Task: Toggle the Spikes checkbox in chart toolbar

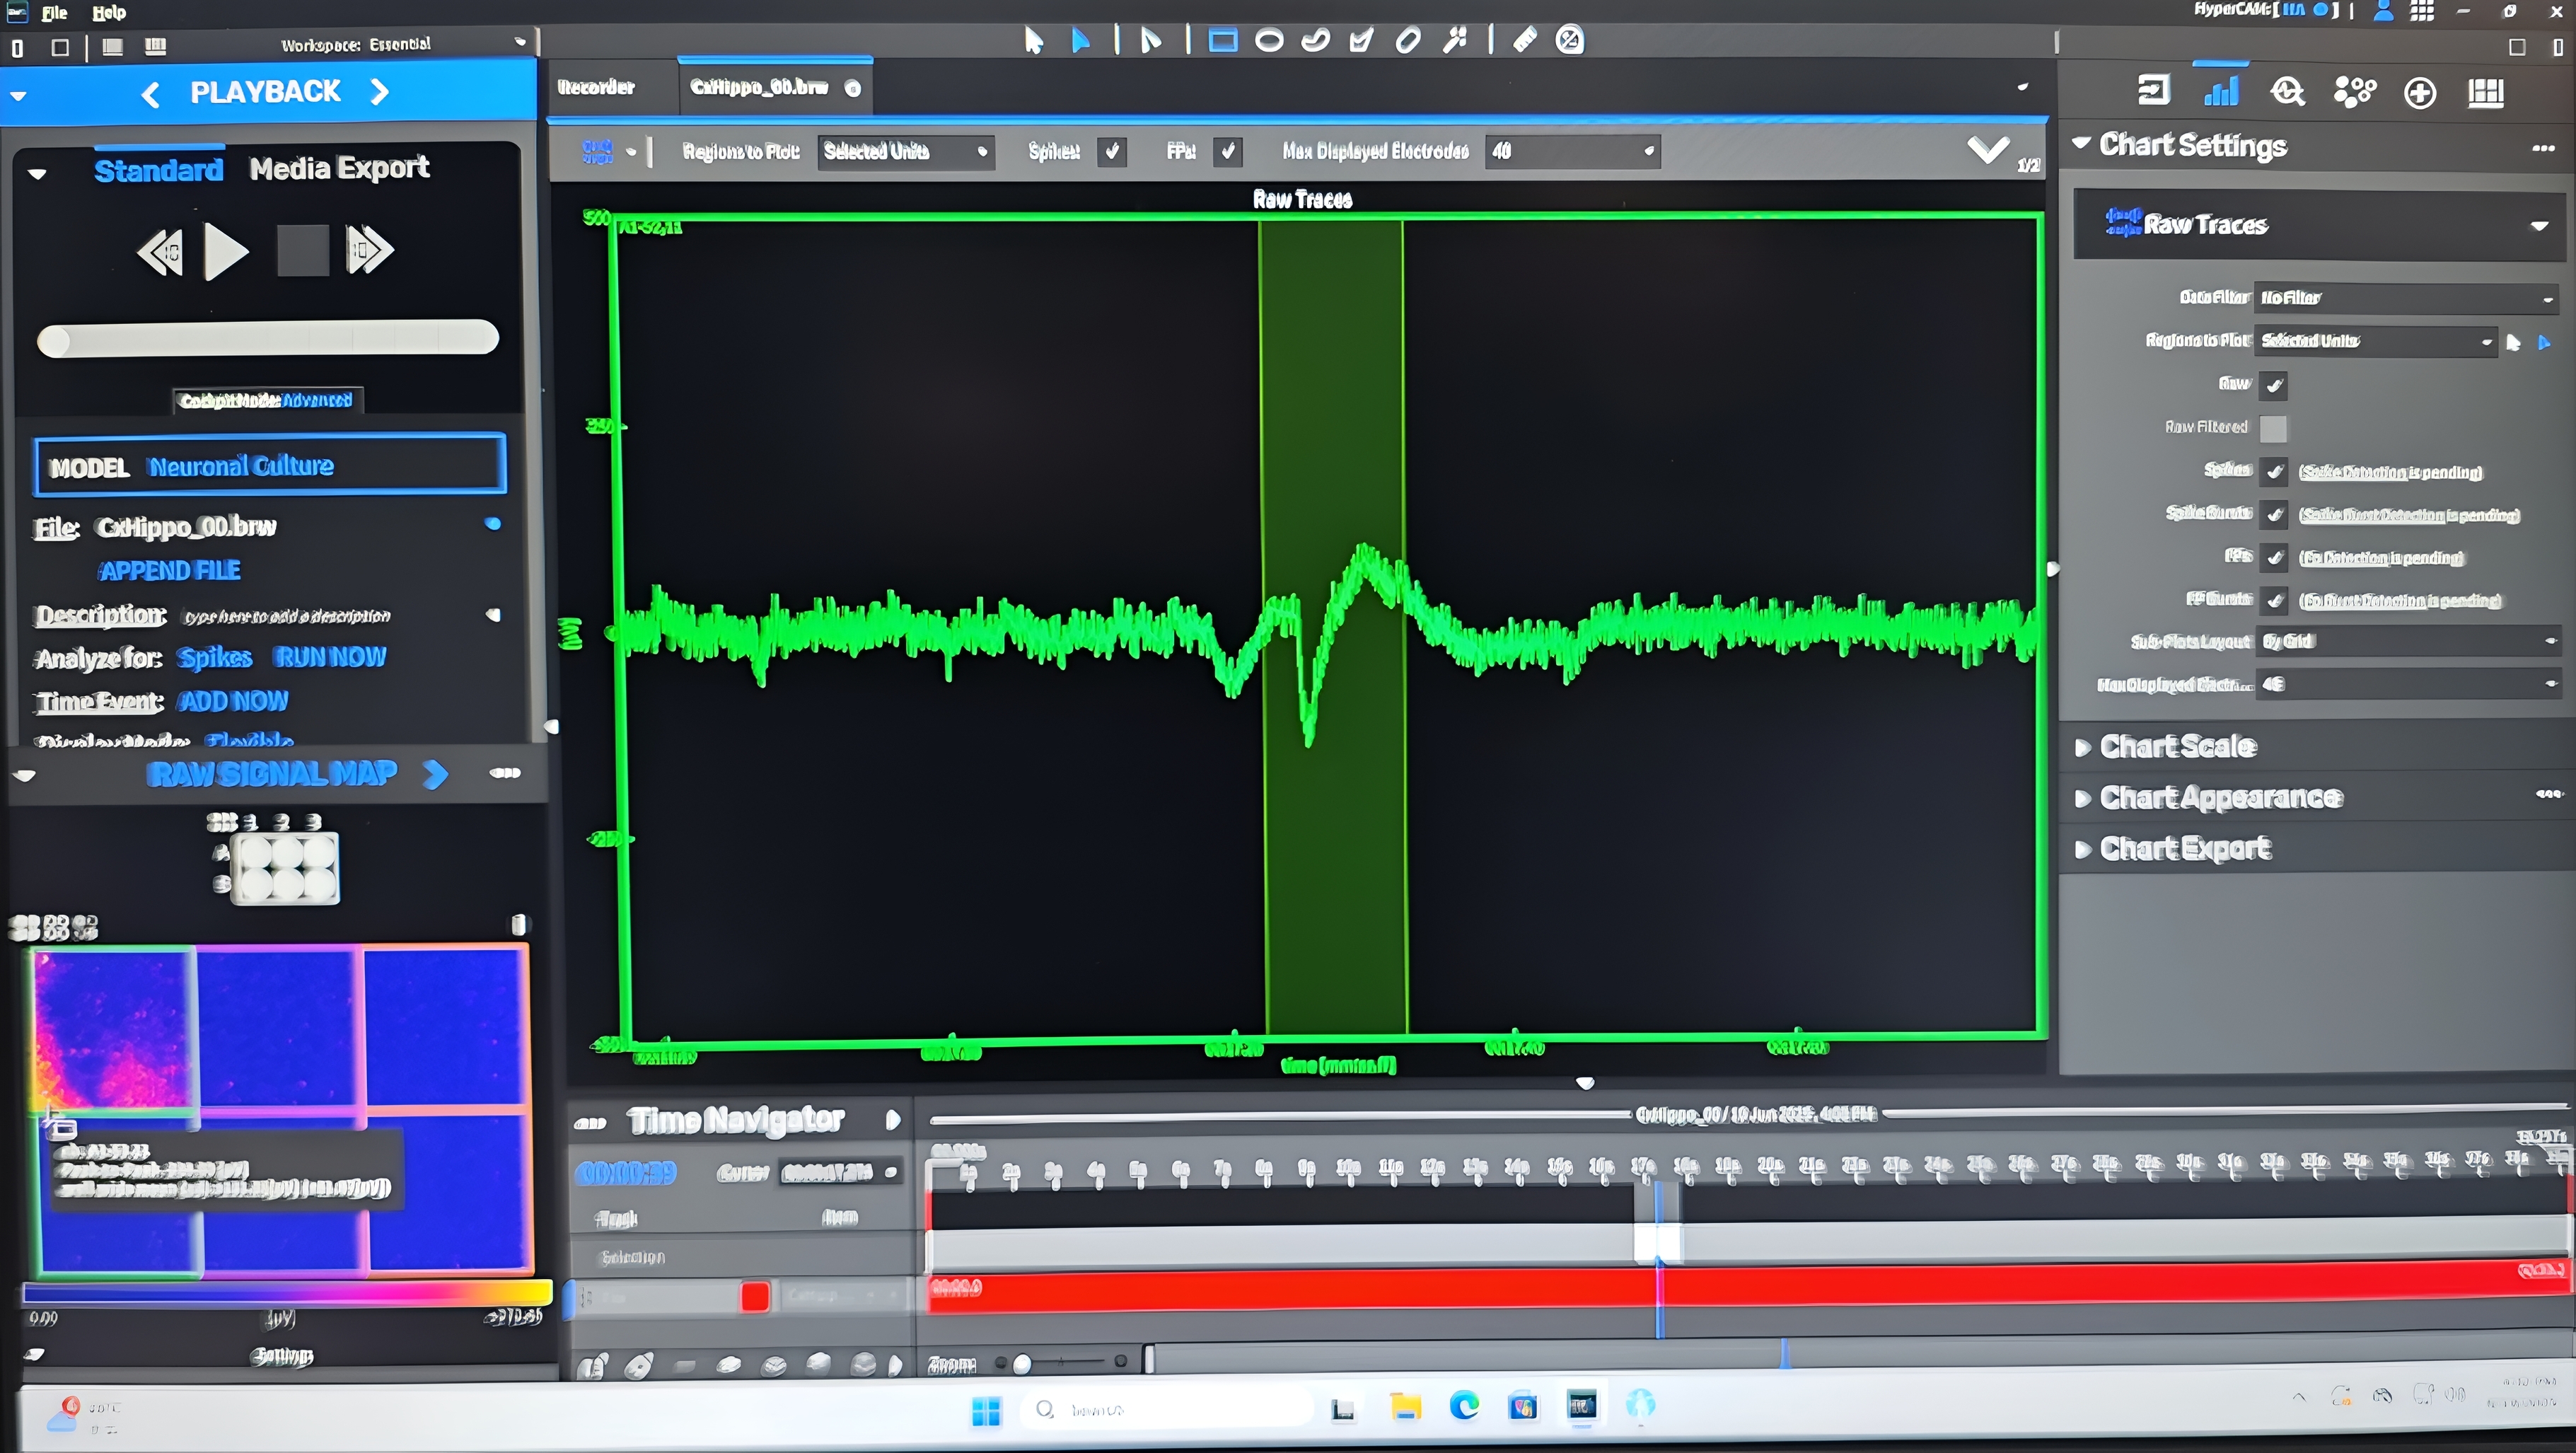Action: tap(1111, 152)
